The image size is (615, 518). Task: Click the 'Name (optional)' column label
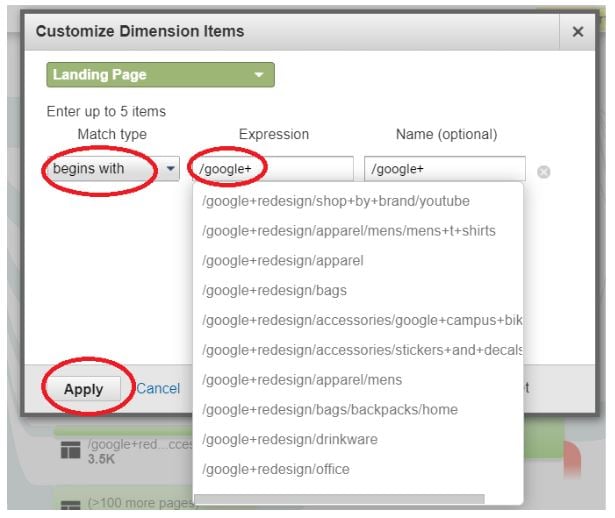point(446,134)
